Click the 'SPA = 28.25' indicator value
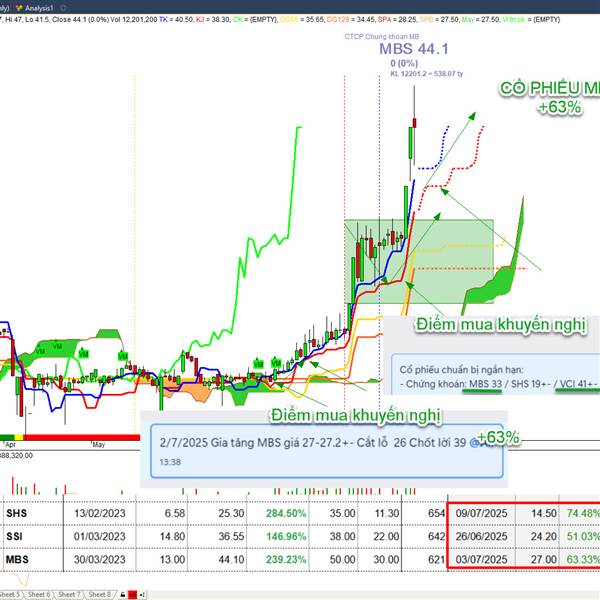 tap(397, 20)
